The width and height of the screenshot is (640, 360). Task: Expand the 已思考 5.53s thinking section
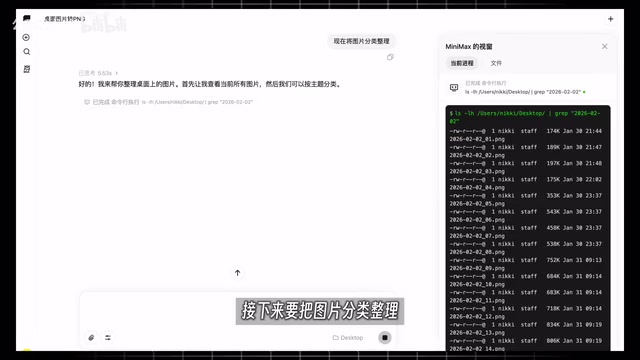point(98,73)
